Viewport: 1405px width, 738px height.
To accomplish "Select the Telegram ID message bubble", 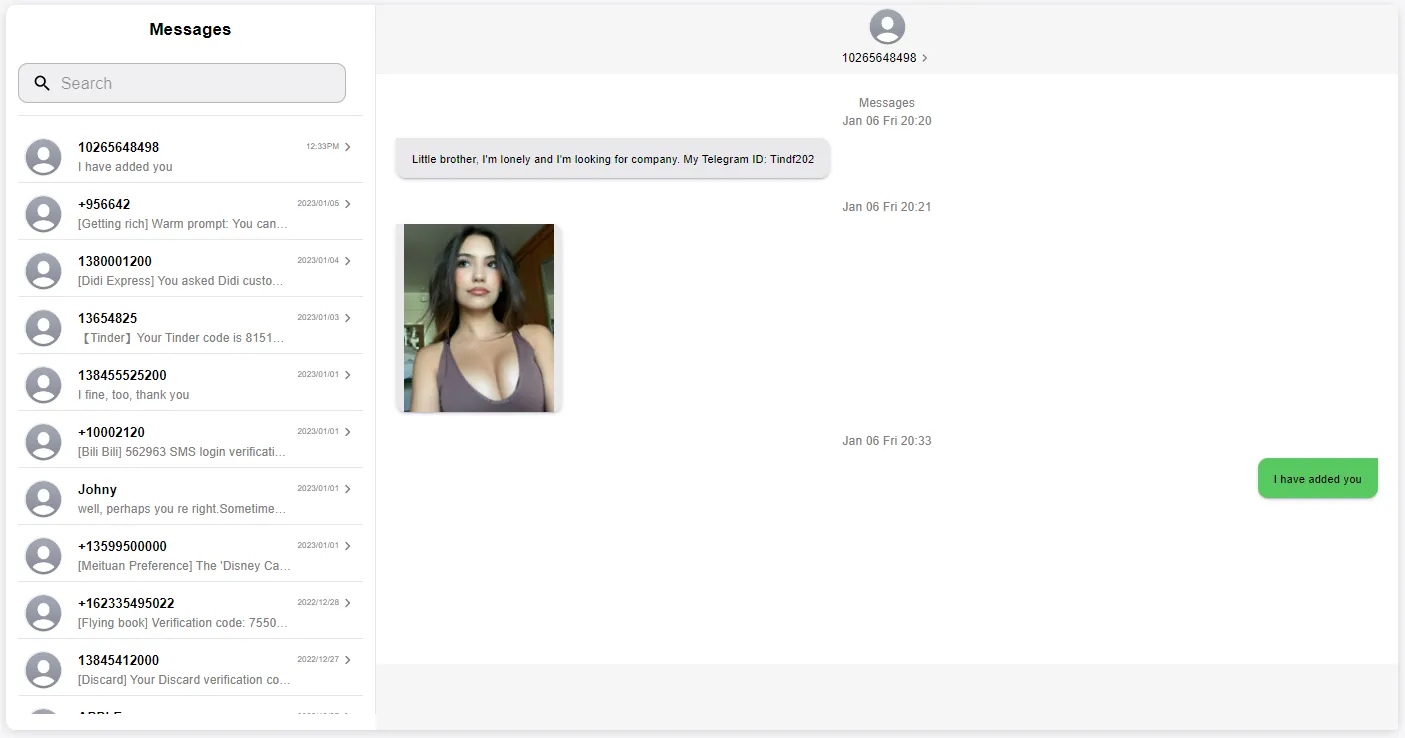I will (612, 158).
